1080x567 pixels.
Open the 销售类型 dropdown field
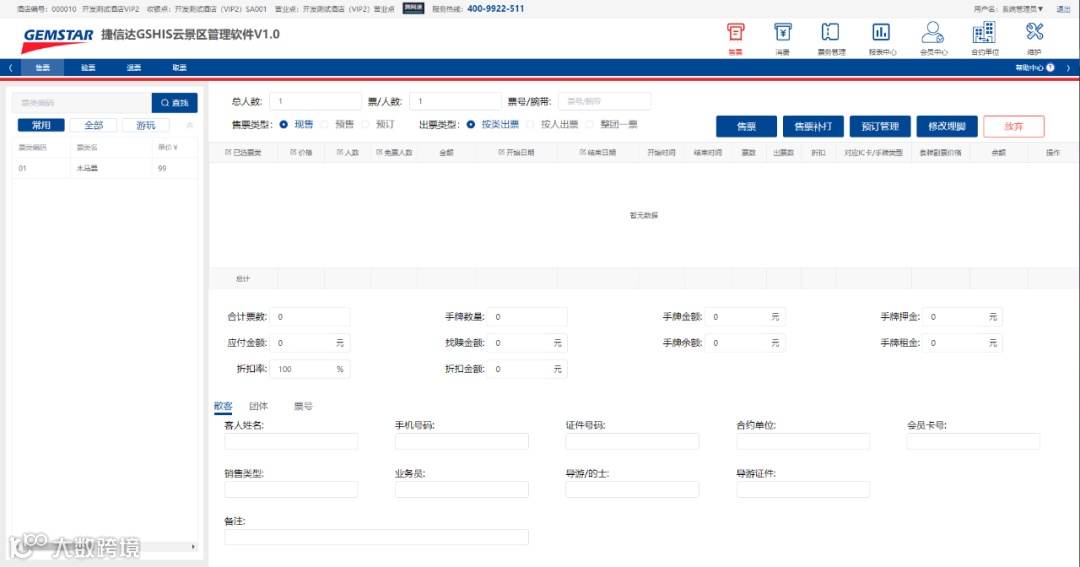[291, 489]
